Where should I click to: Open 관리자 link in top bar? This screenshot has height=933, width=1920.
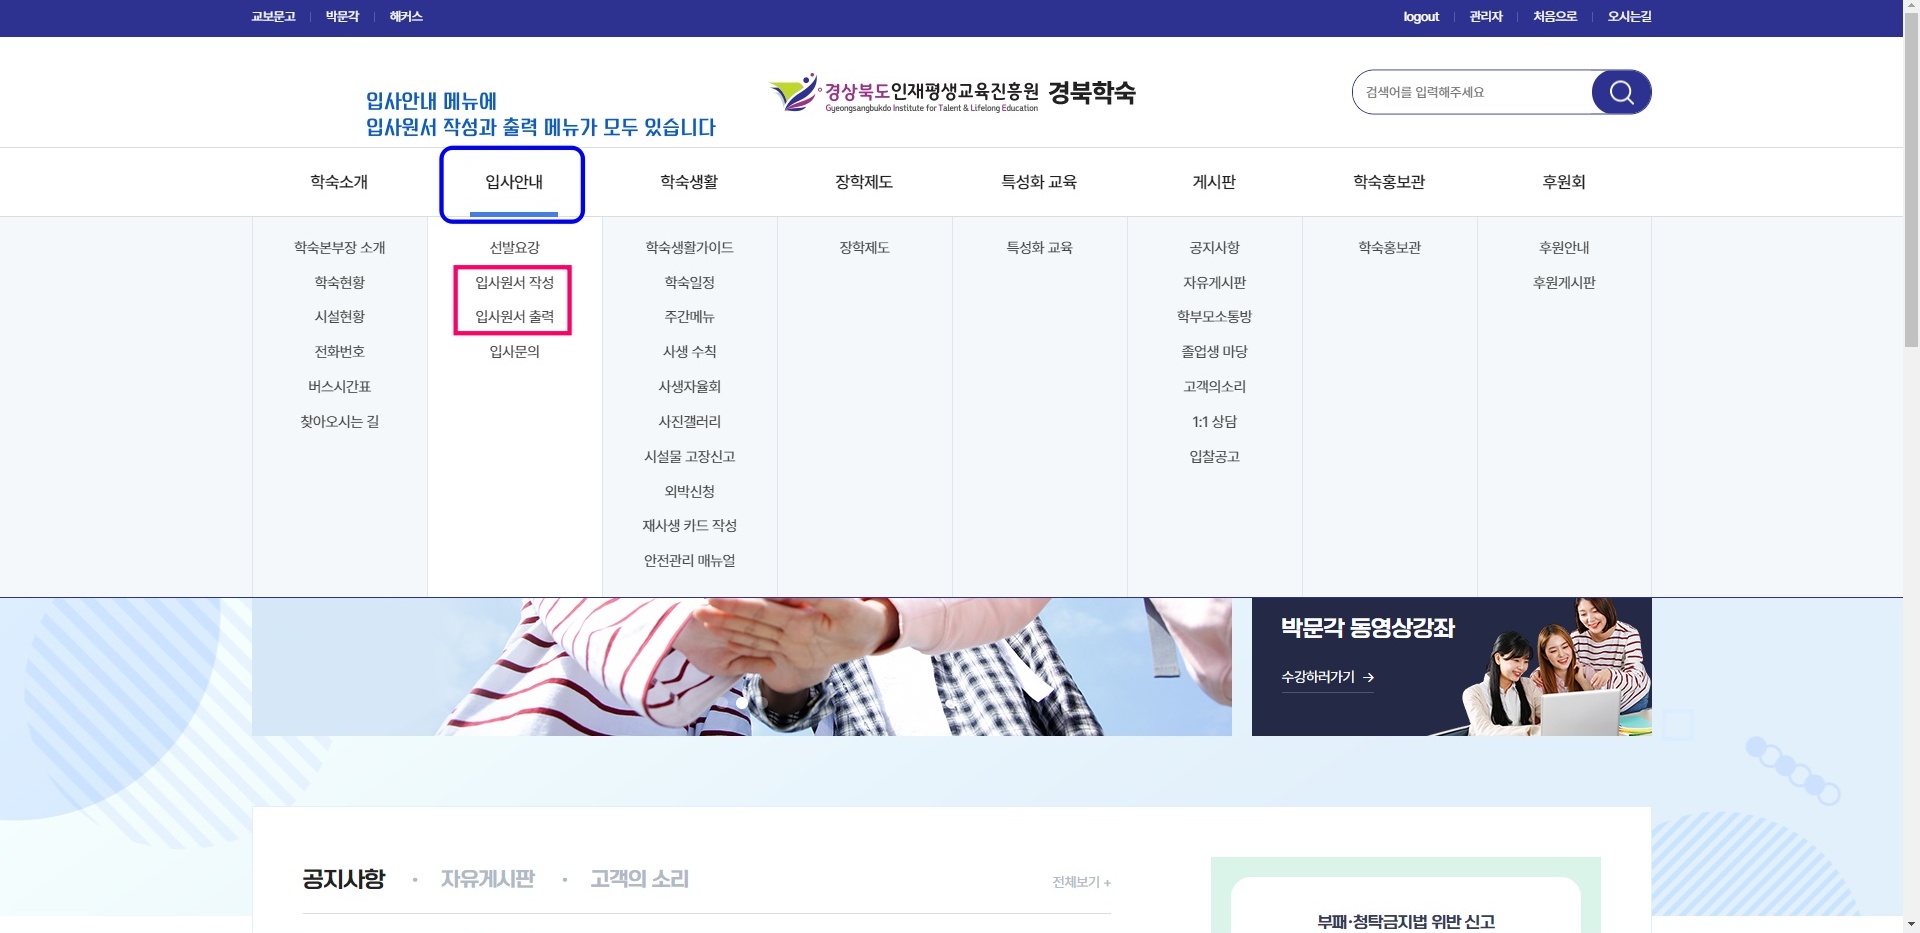tap(1485, 17)
